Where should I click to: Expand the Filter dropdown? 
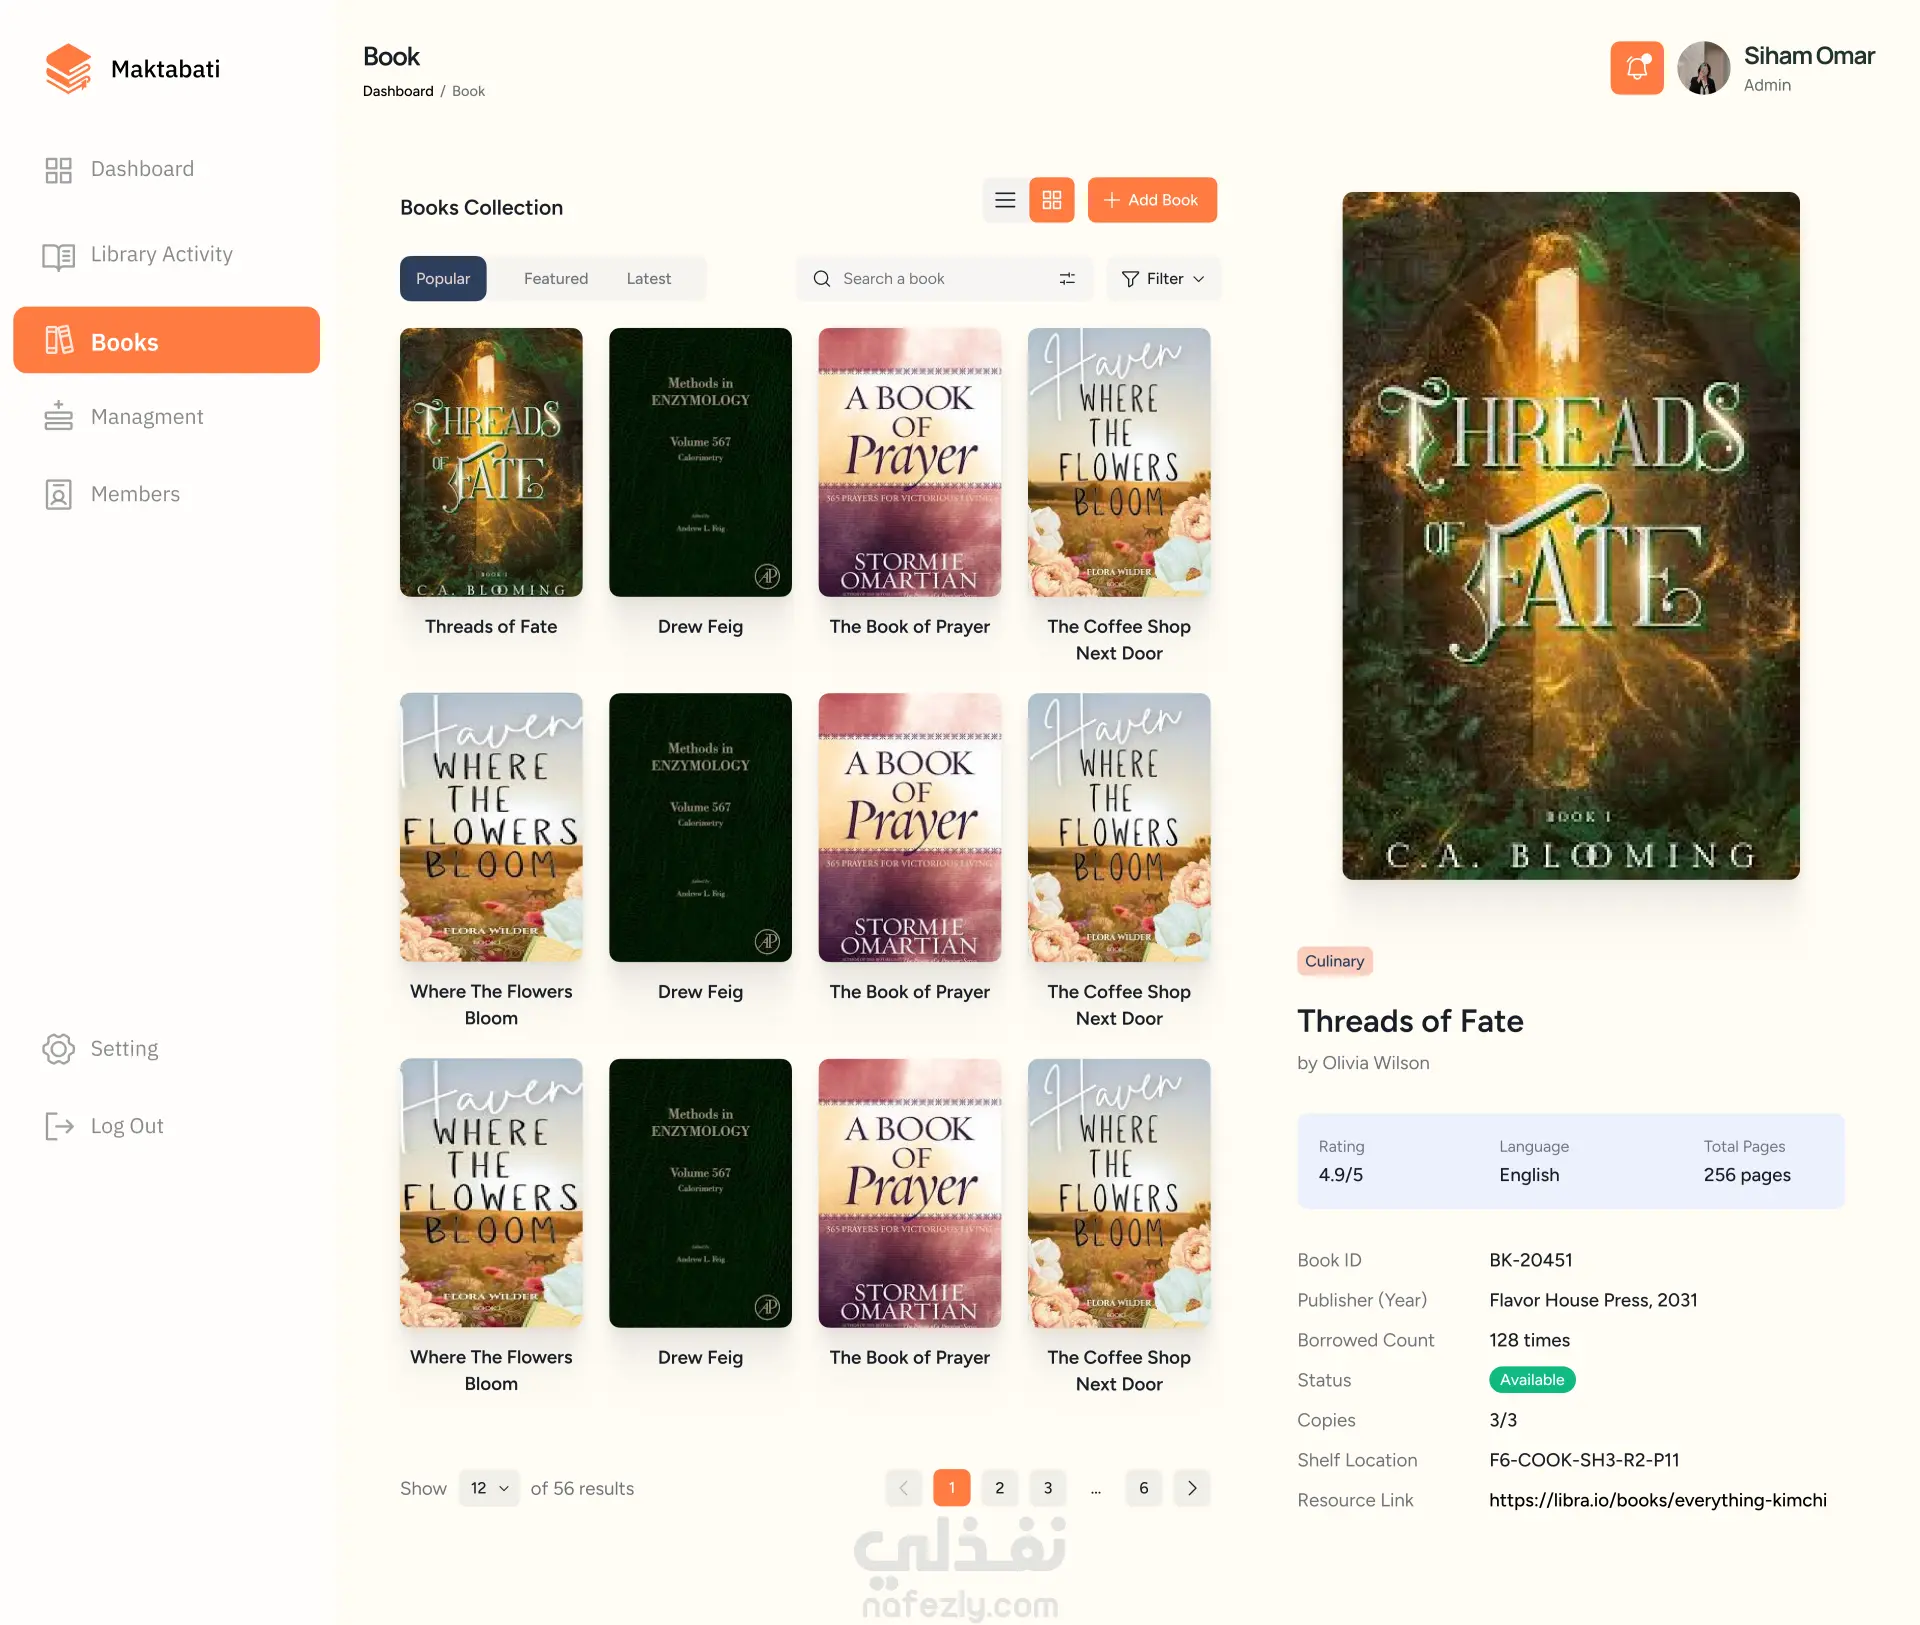(x=1163, y=279)
